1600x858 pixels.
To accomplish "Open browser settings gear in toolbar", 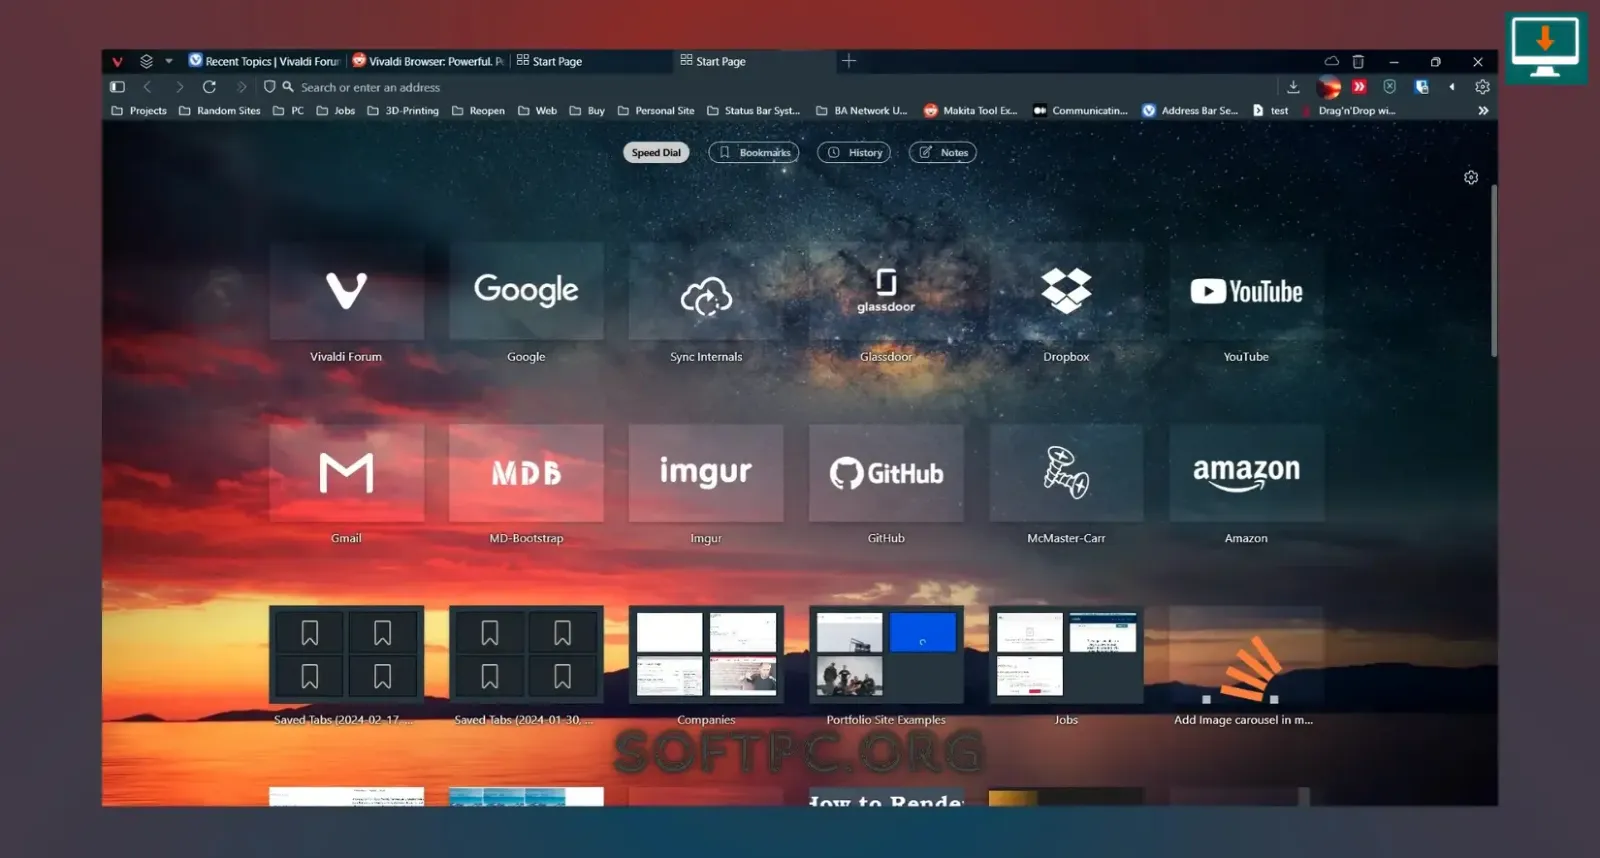I will (x=1482, y=87).
